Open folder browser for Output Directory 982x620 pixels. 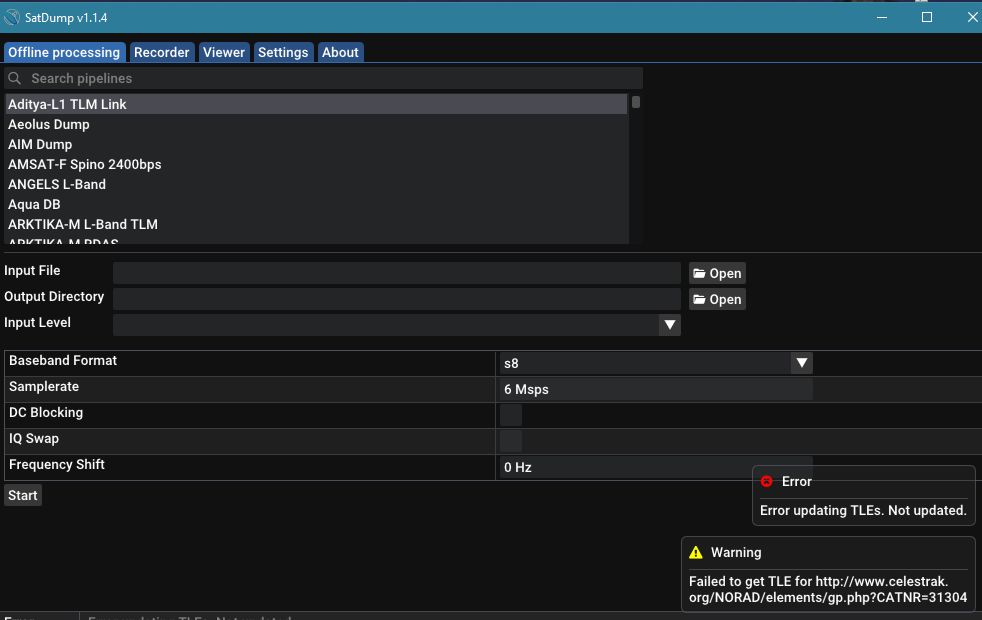[717, 299]
